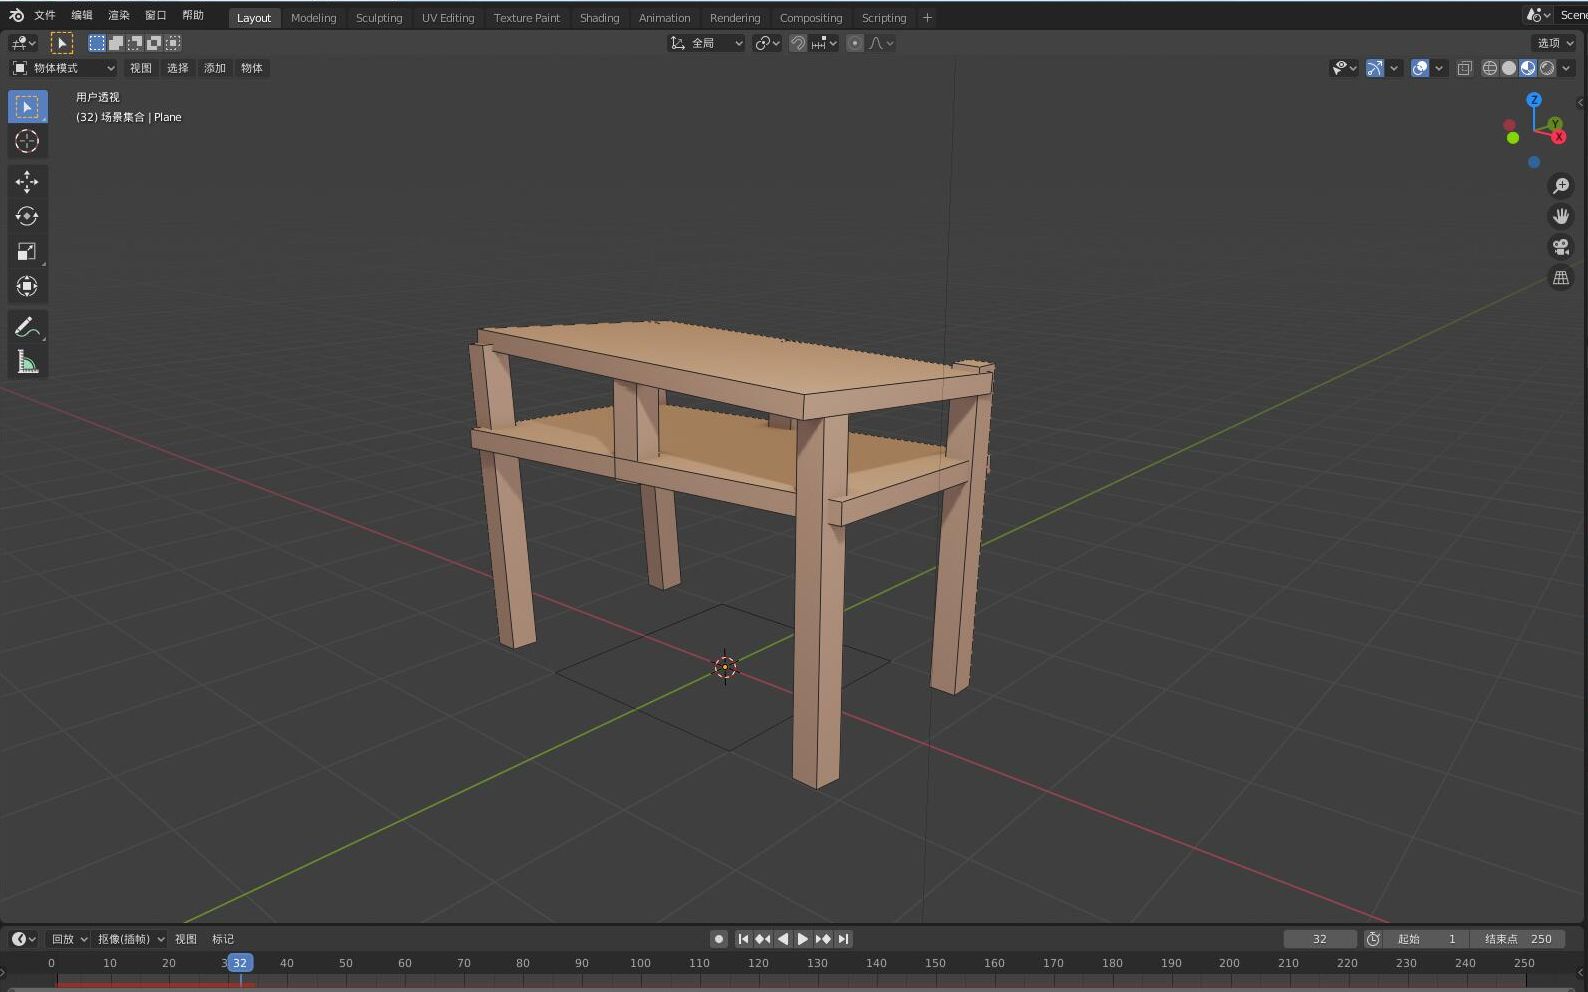
Task: Click the current frame field showing 32
Action: pos(1320,939)
